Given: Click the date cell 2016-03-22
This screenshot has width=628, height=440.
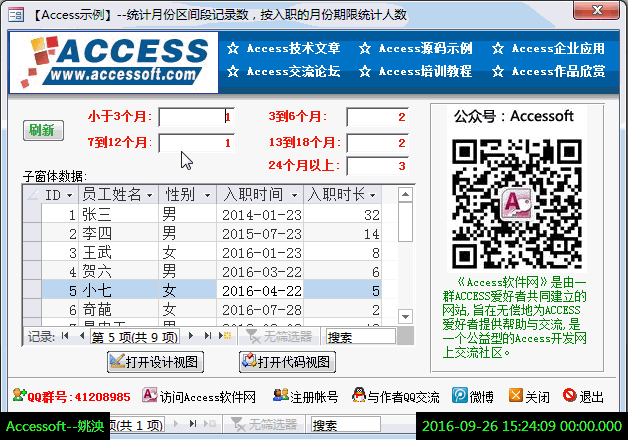Looking at the screenshot, I should 260,271.
